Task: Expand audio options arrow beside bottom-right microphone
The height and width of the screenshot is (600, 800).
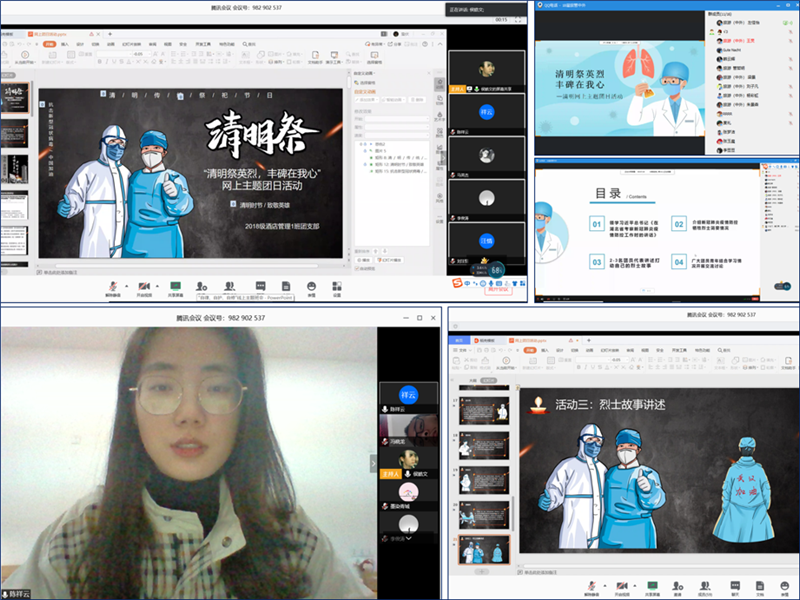Action: tap(603, 585)
